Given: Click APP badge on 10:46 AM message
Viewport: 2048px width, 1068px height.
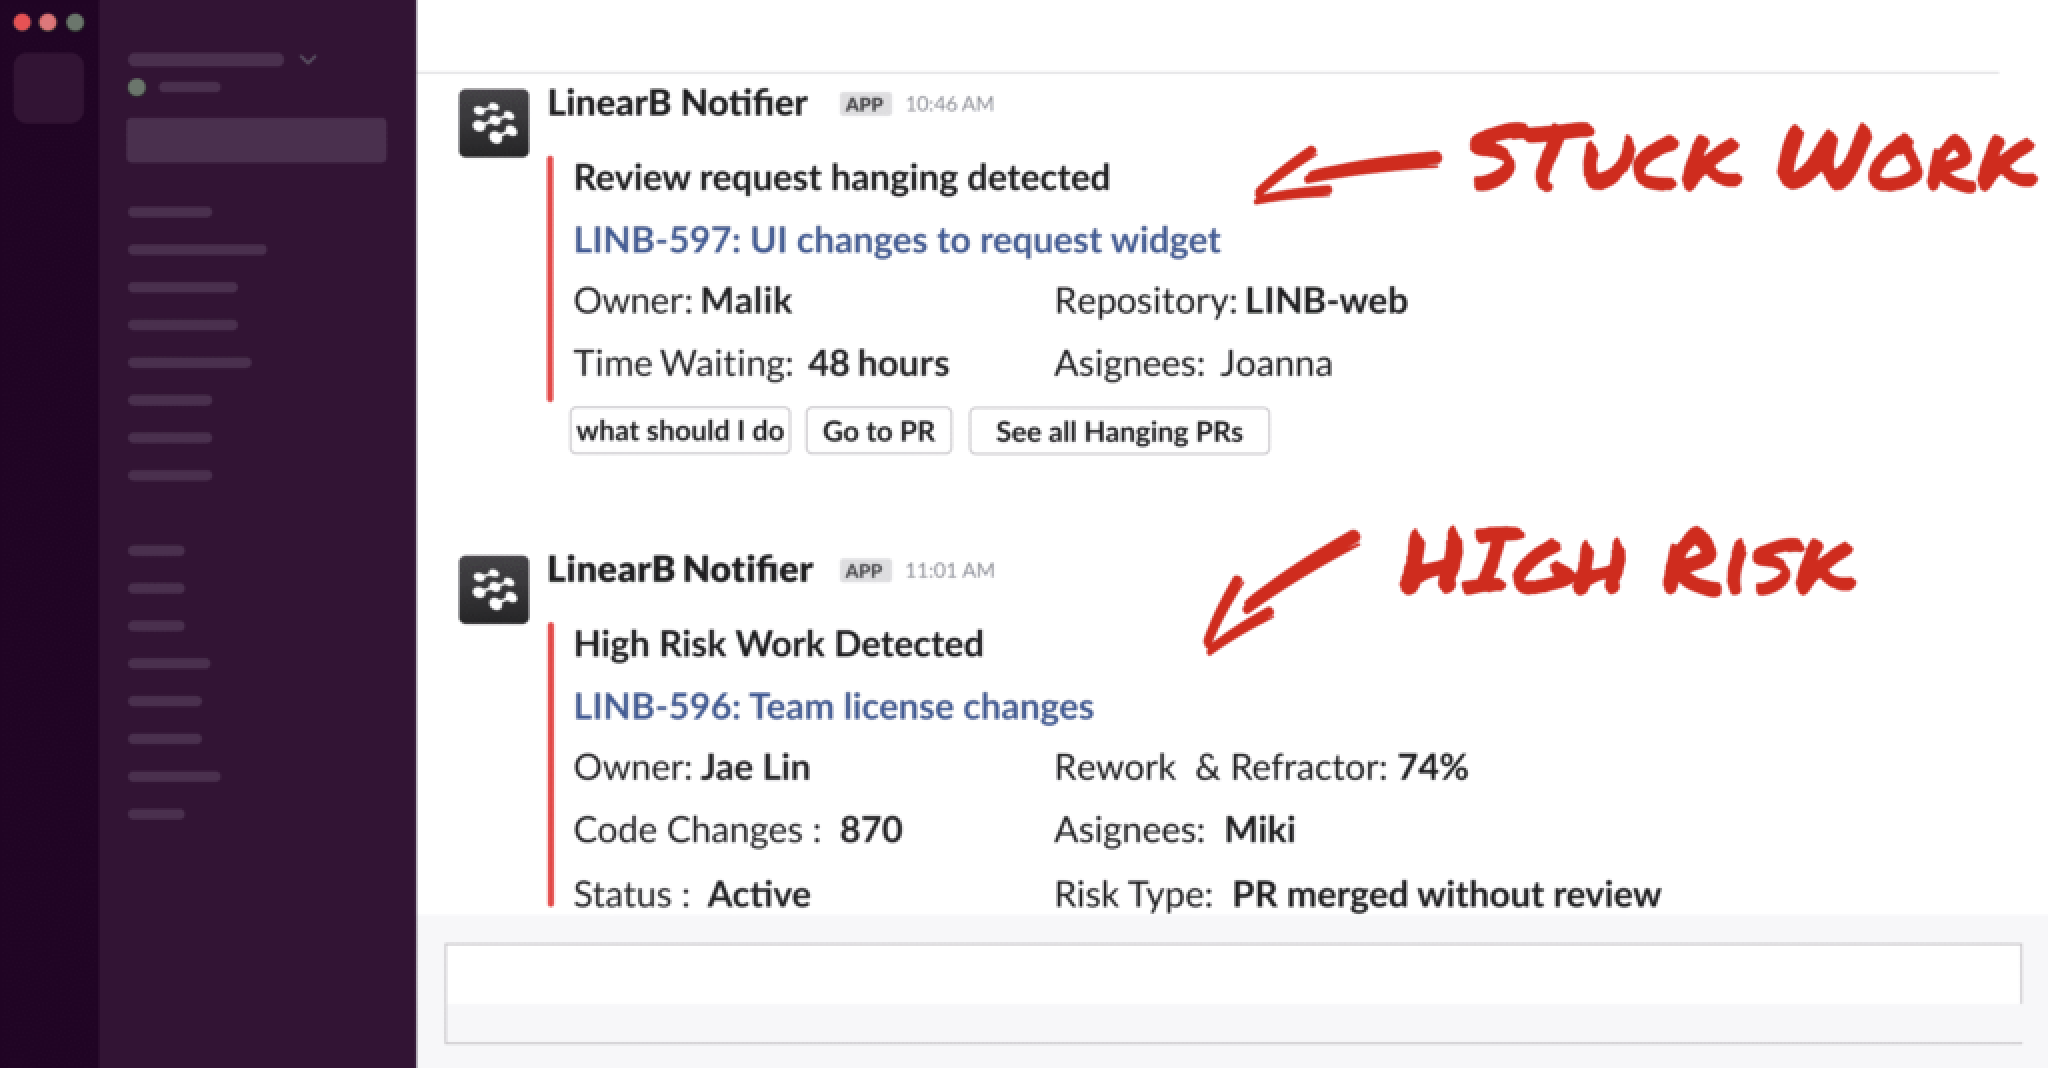Looking at the screenshot, I should click(865, 105).
